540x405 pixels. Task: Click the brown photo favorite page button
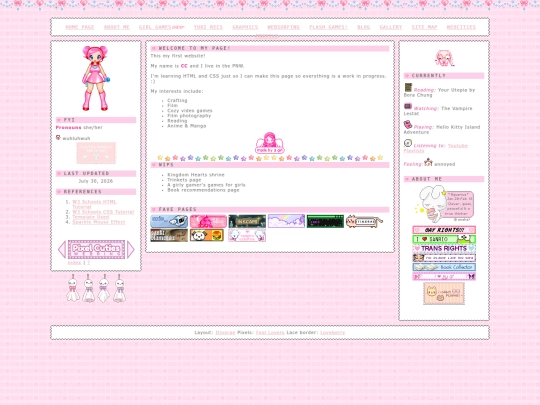pos(169,235)
